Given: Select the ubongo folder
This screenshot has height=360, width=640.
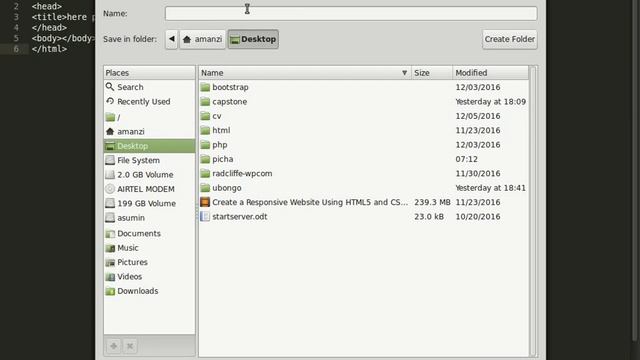Looking at the screenshot, I should [x=364, y=188].
